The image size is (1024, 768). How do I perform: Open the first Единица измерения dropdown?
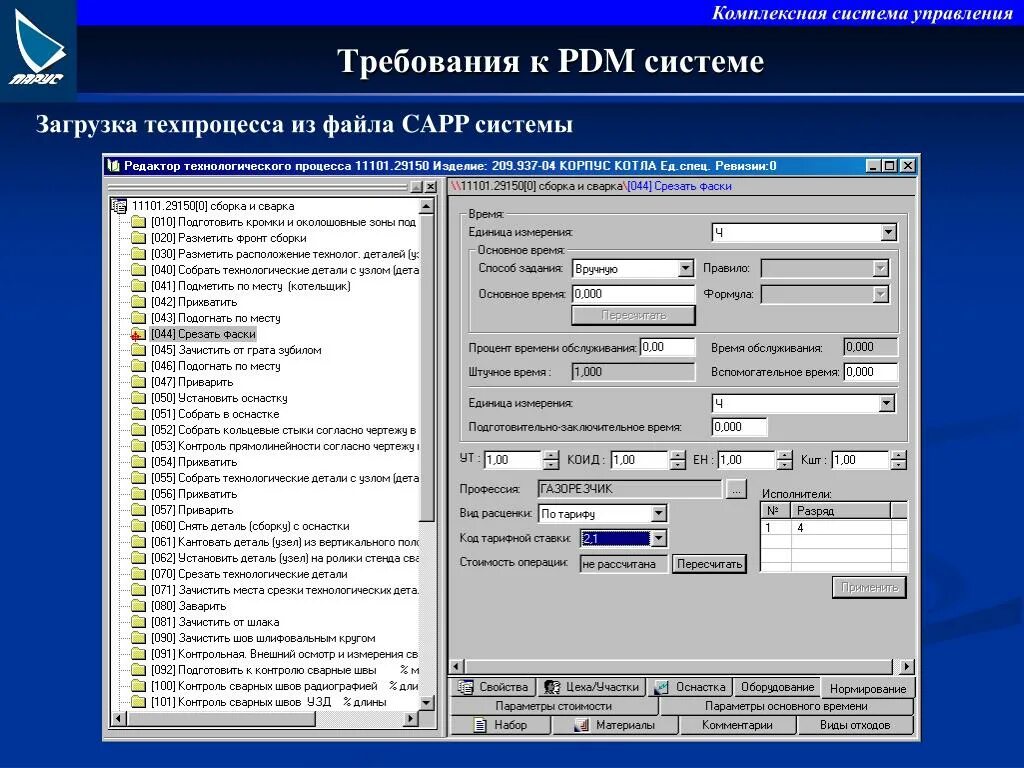tap(888, 232)
